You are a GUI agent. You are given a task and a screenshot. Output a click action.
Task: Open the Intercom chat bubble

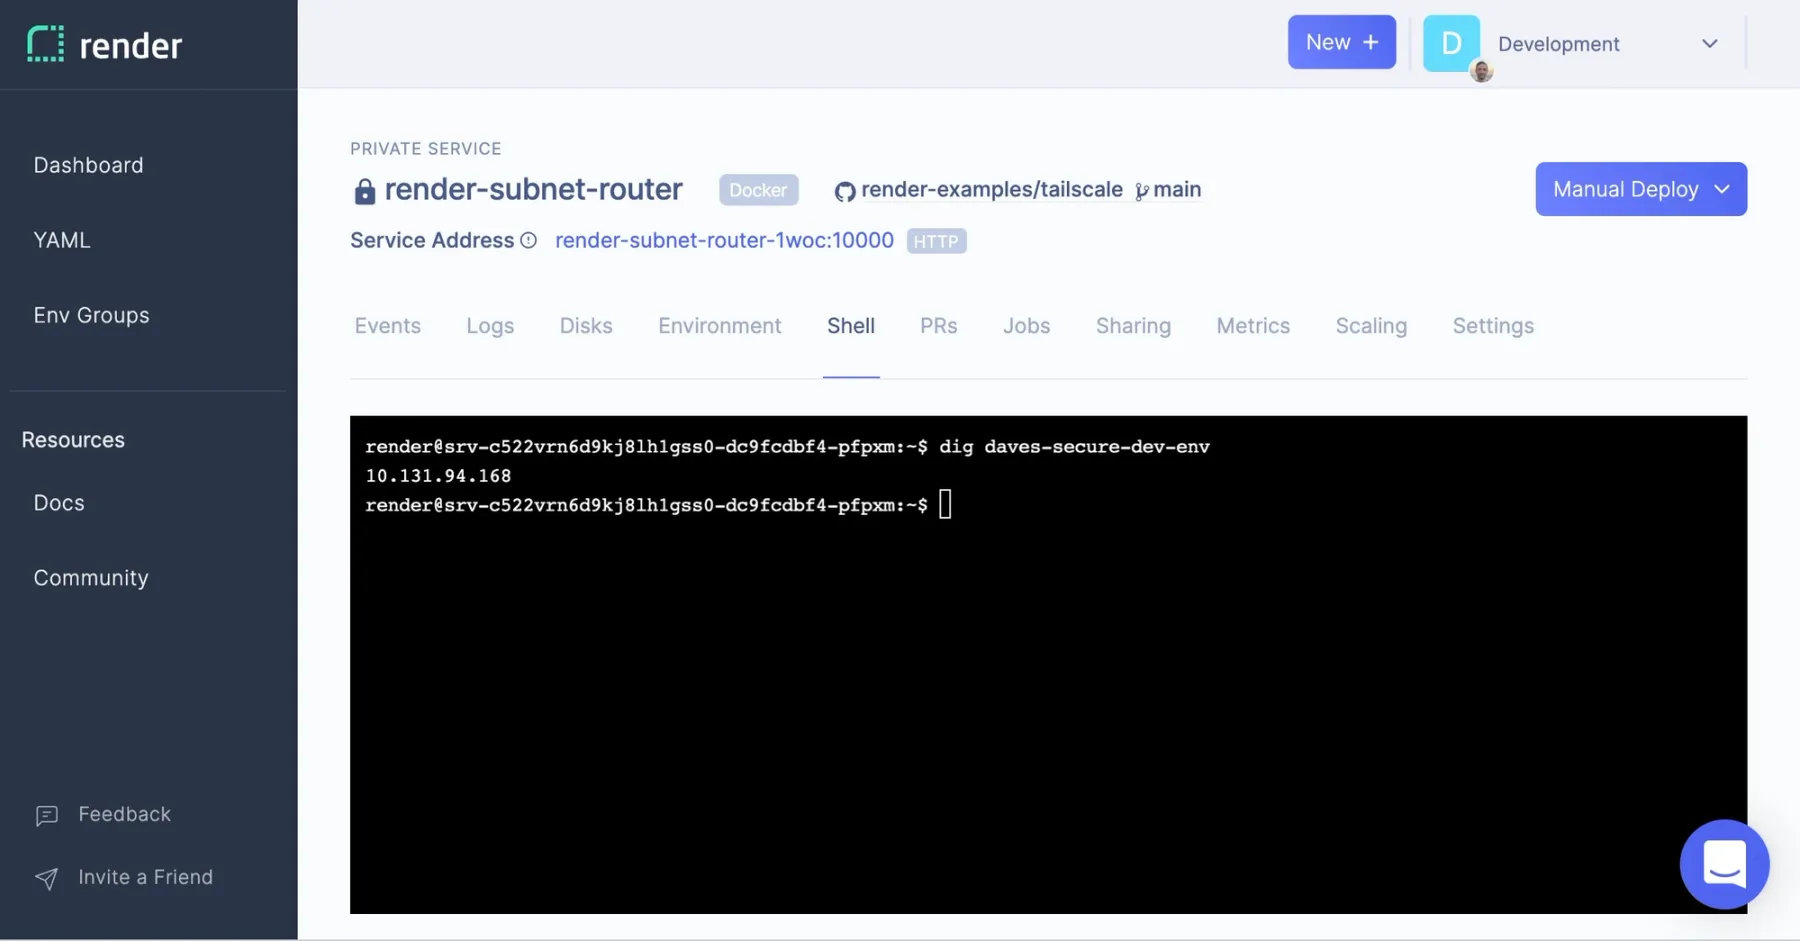[1724, 864]
